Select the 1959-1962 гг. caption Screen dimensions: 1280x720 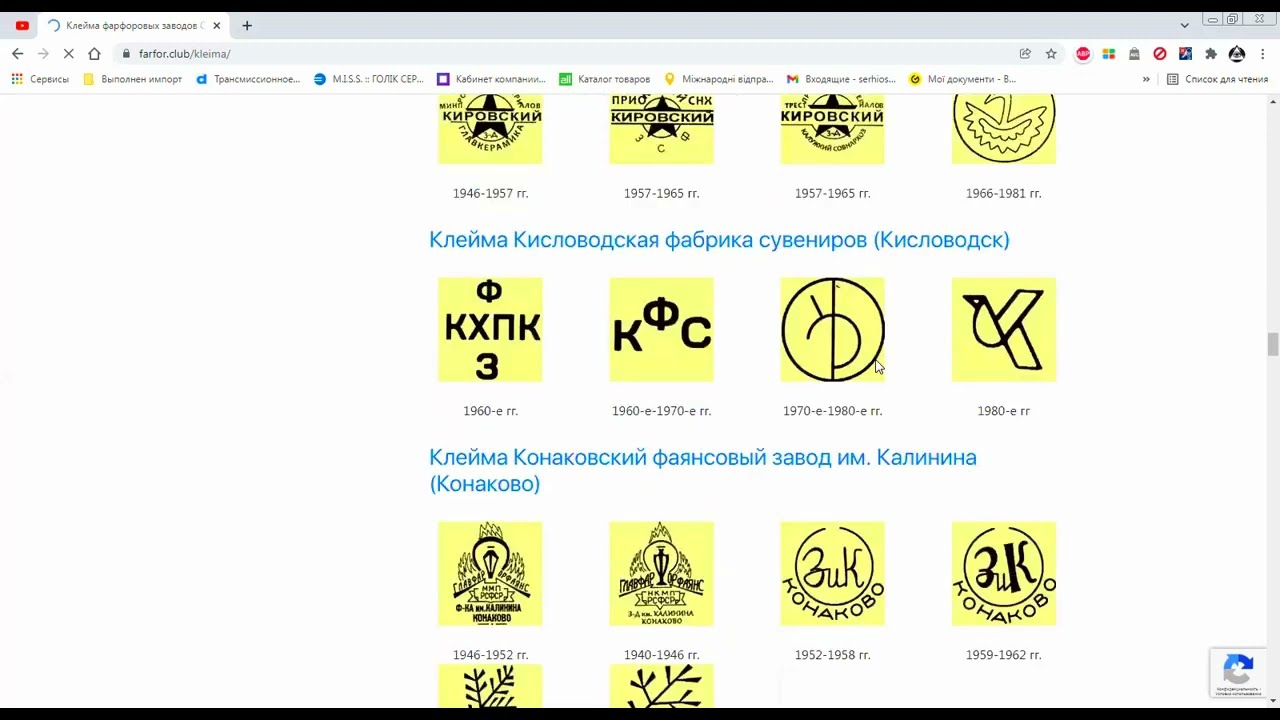click(x=1003, y=655)
